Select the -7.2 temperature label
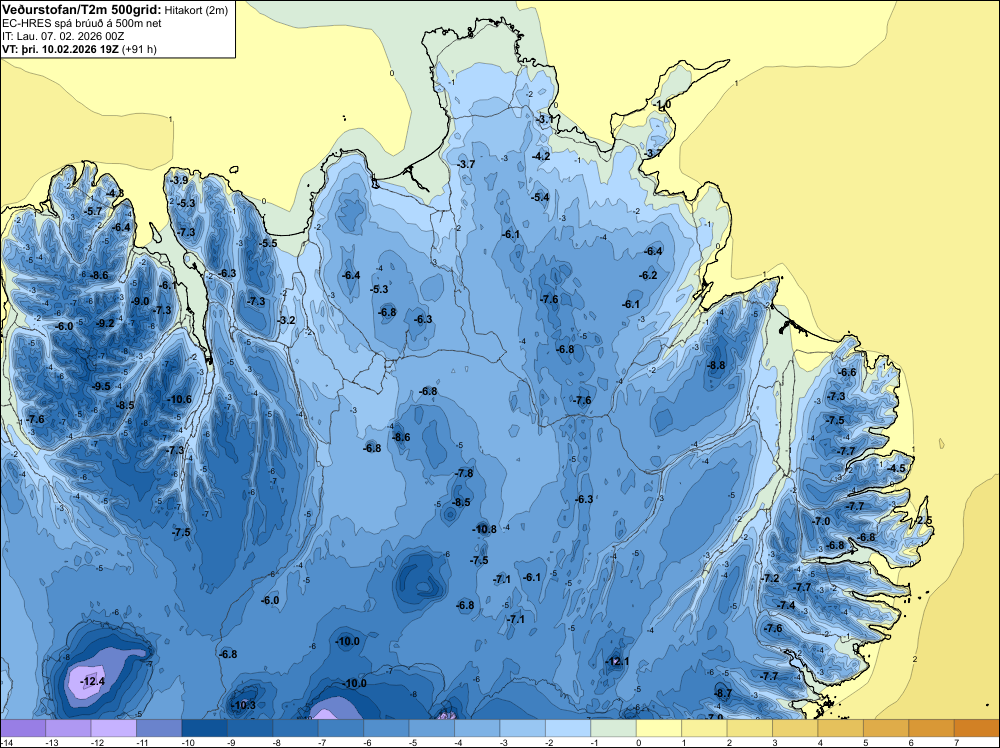Screen dimensions: 1000x748 pos(771,578)
